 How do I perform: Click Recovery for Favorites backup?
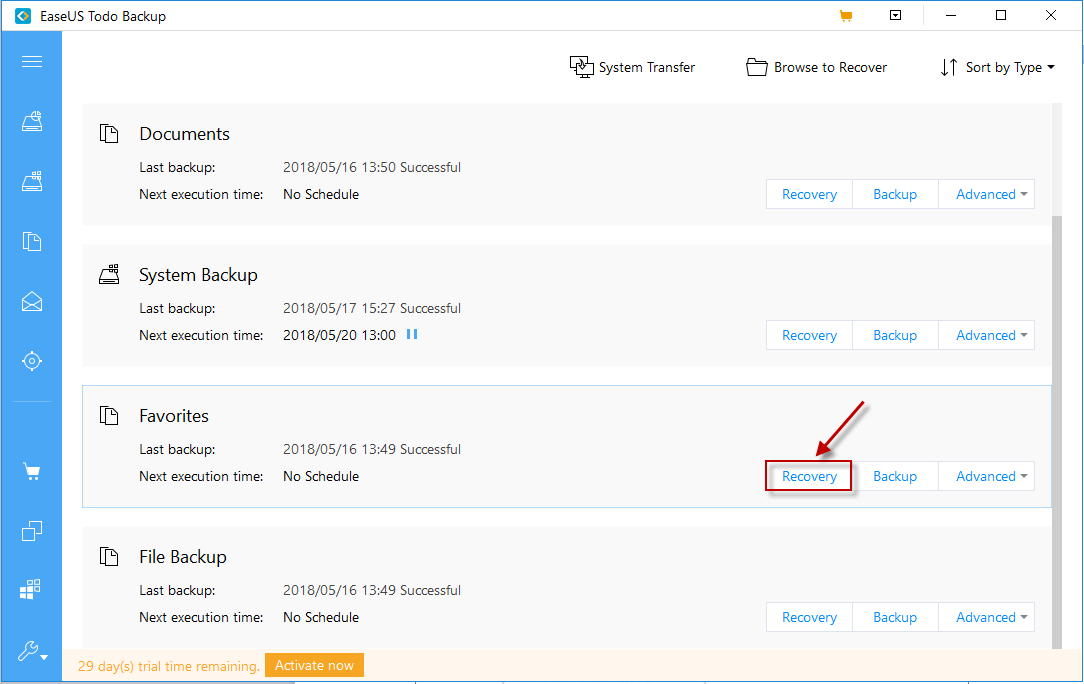pyautogui.click(x=809, y=477)
